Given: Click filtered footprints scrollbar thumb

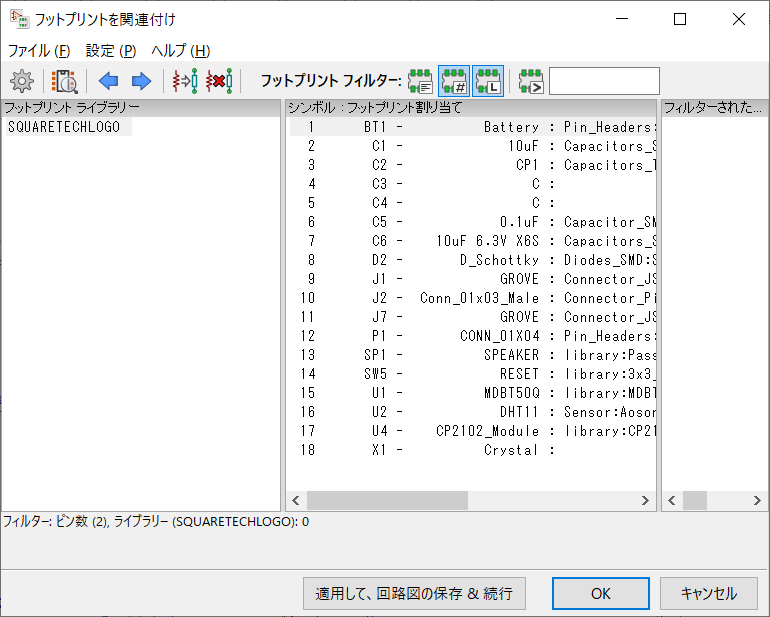Looking at the screenshot, I should click(695, 501).
